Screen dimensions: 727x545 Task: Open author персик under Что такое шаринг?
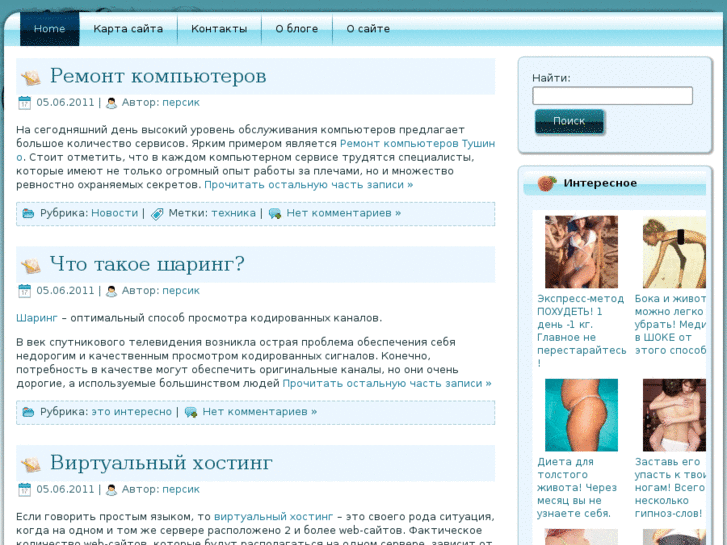click(x=181, y=291)
